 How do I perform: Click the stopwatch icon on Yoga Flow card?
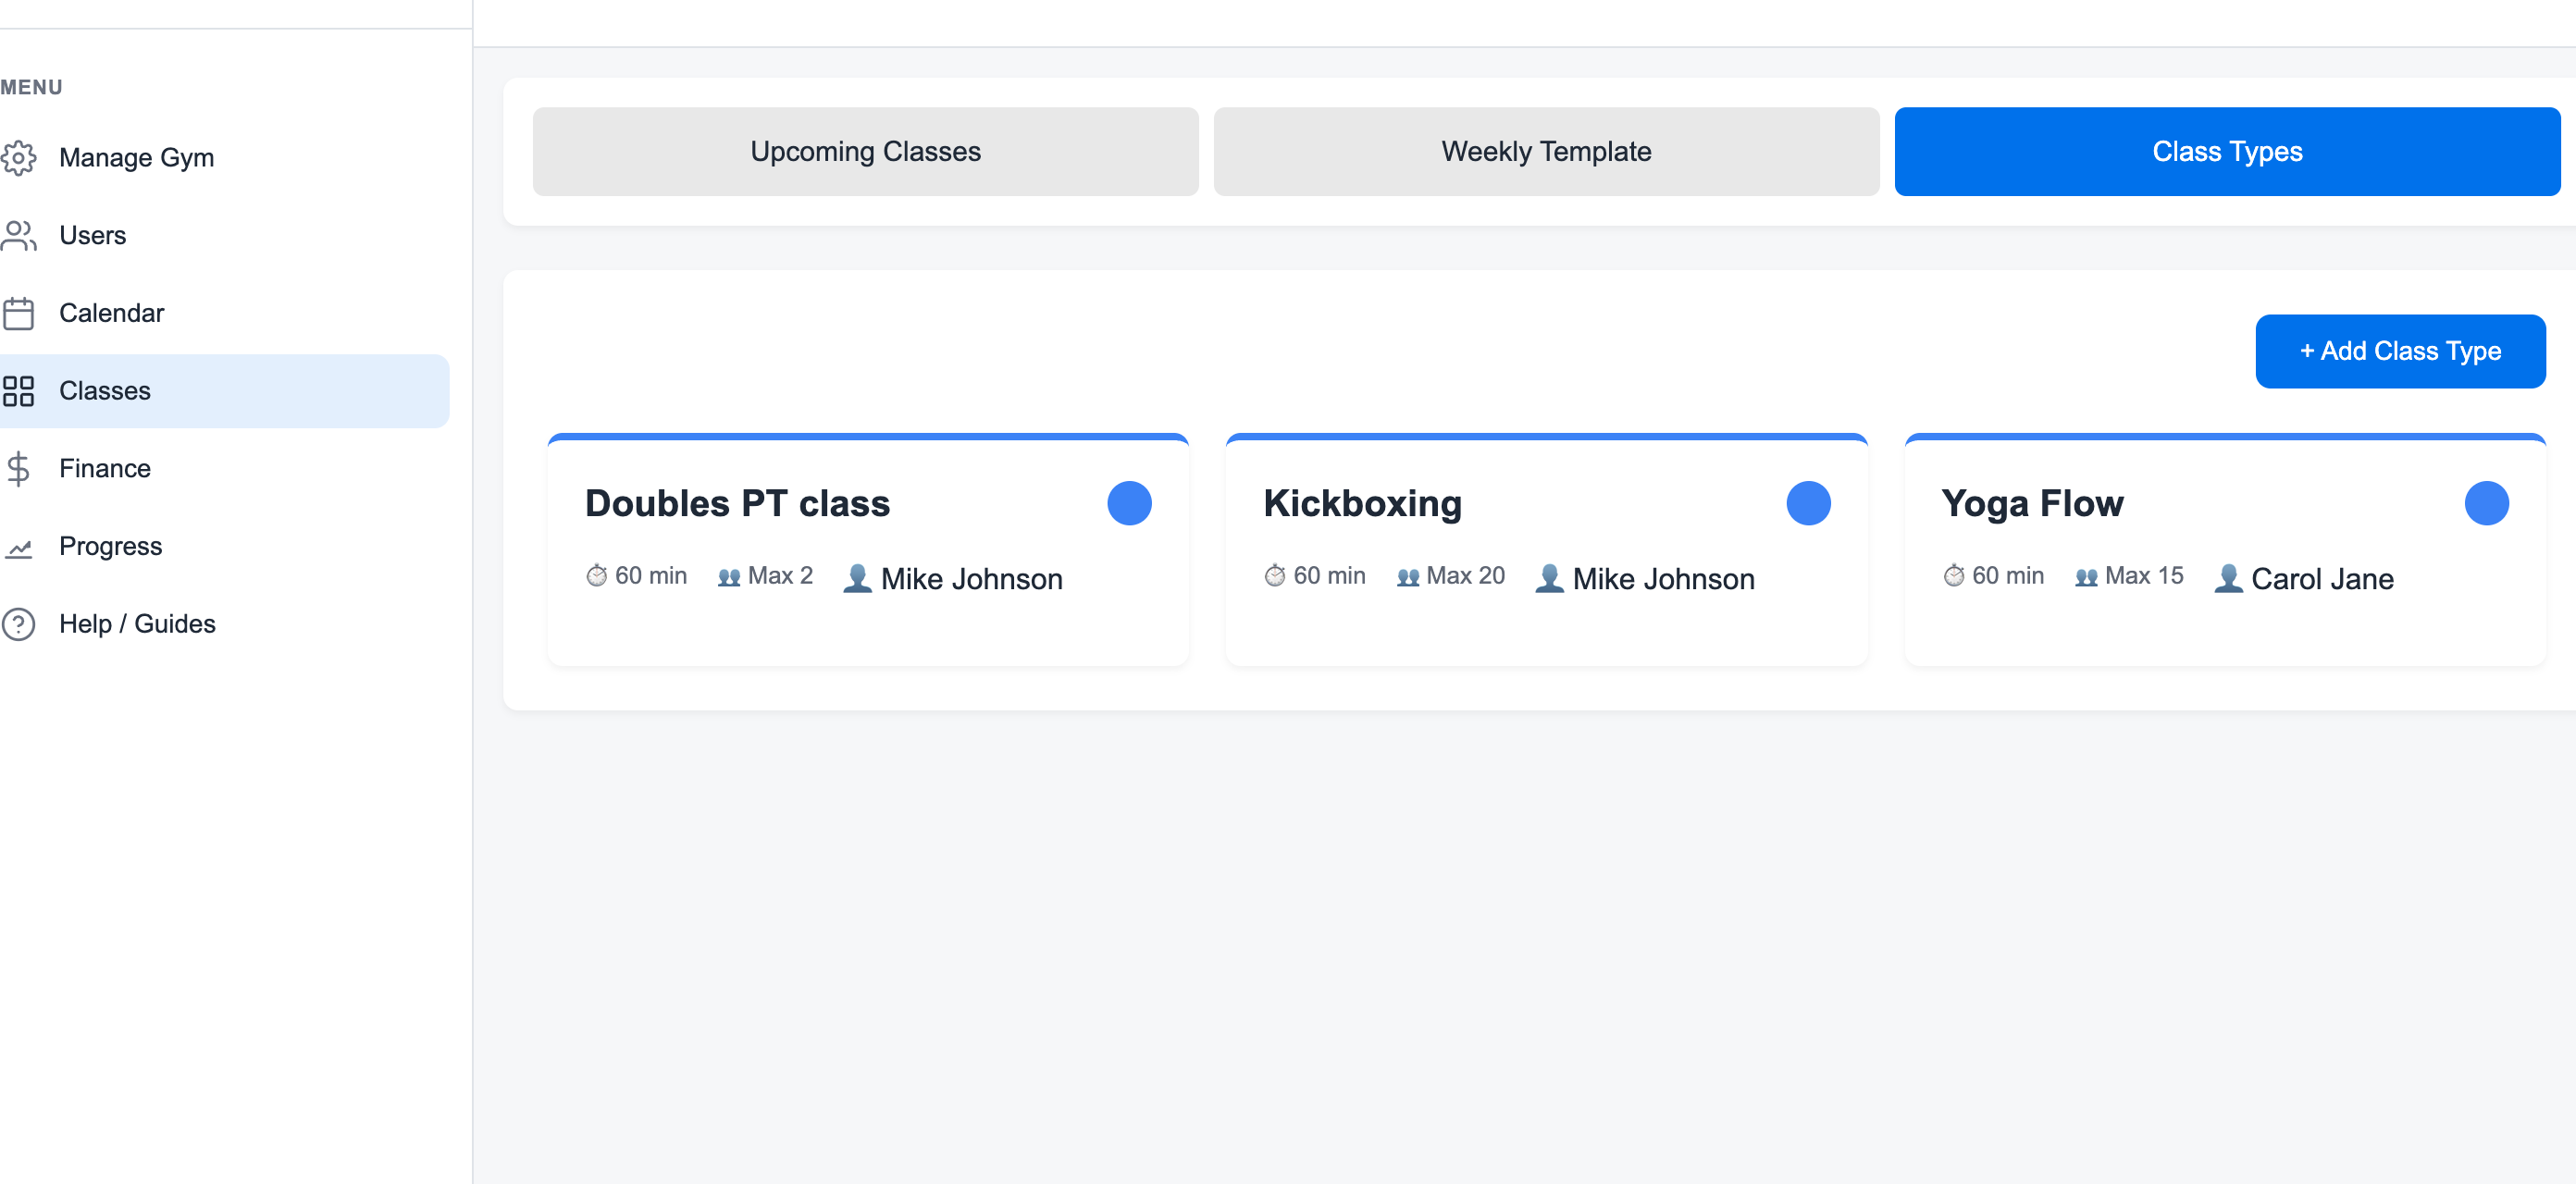coord(1954,575)
